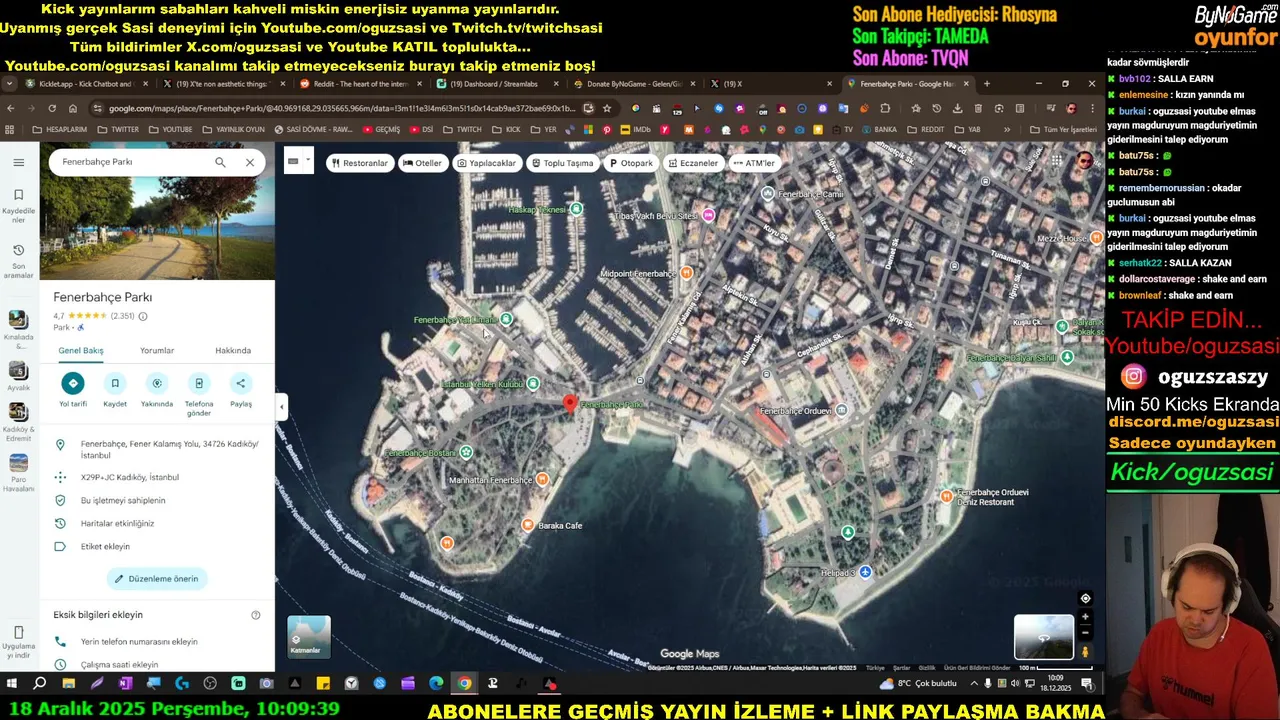Filter the map by Yapılacaklar
Screen dimensions: 1280x720
click(x=487, y=163)
